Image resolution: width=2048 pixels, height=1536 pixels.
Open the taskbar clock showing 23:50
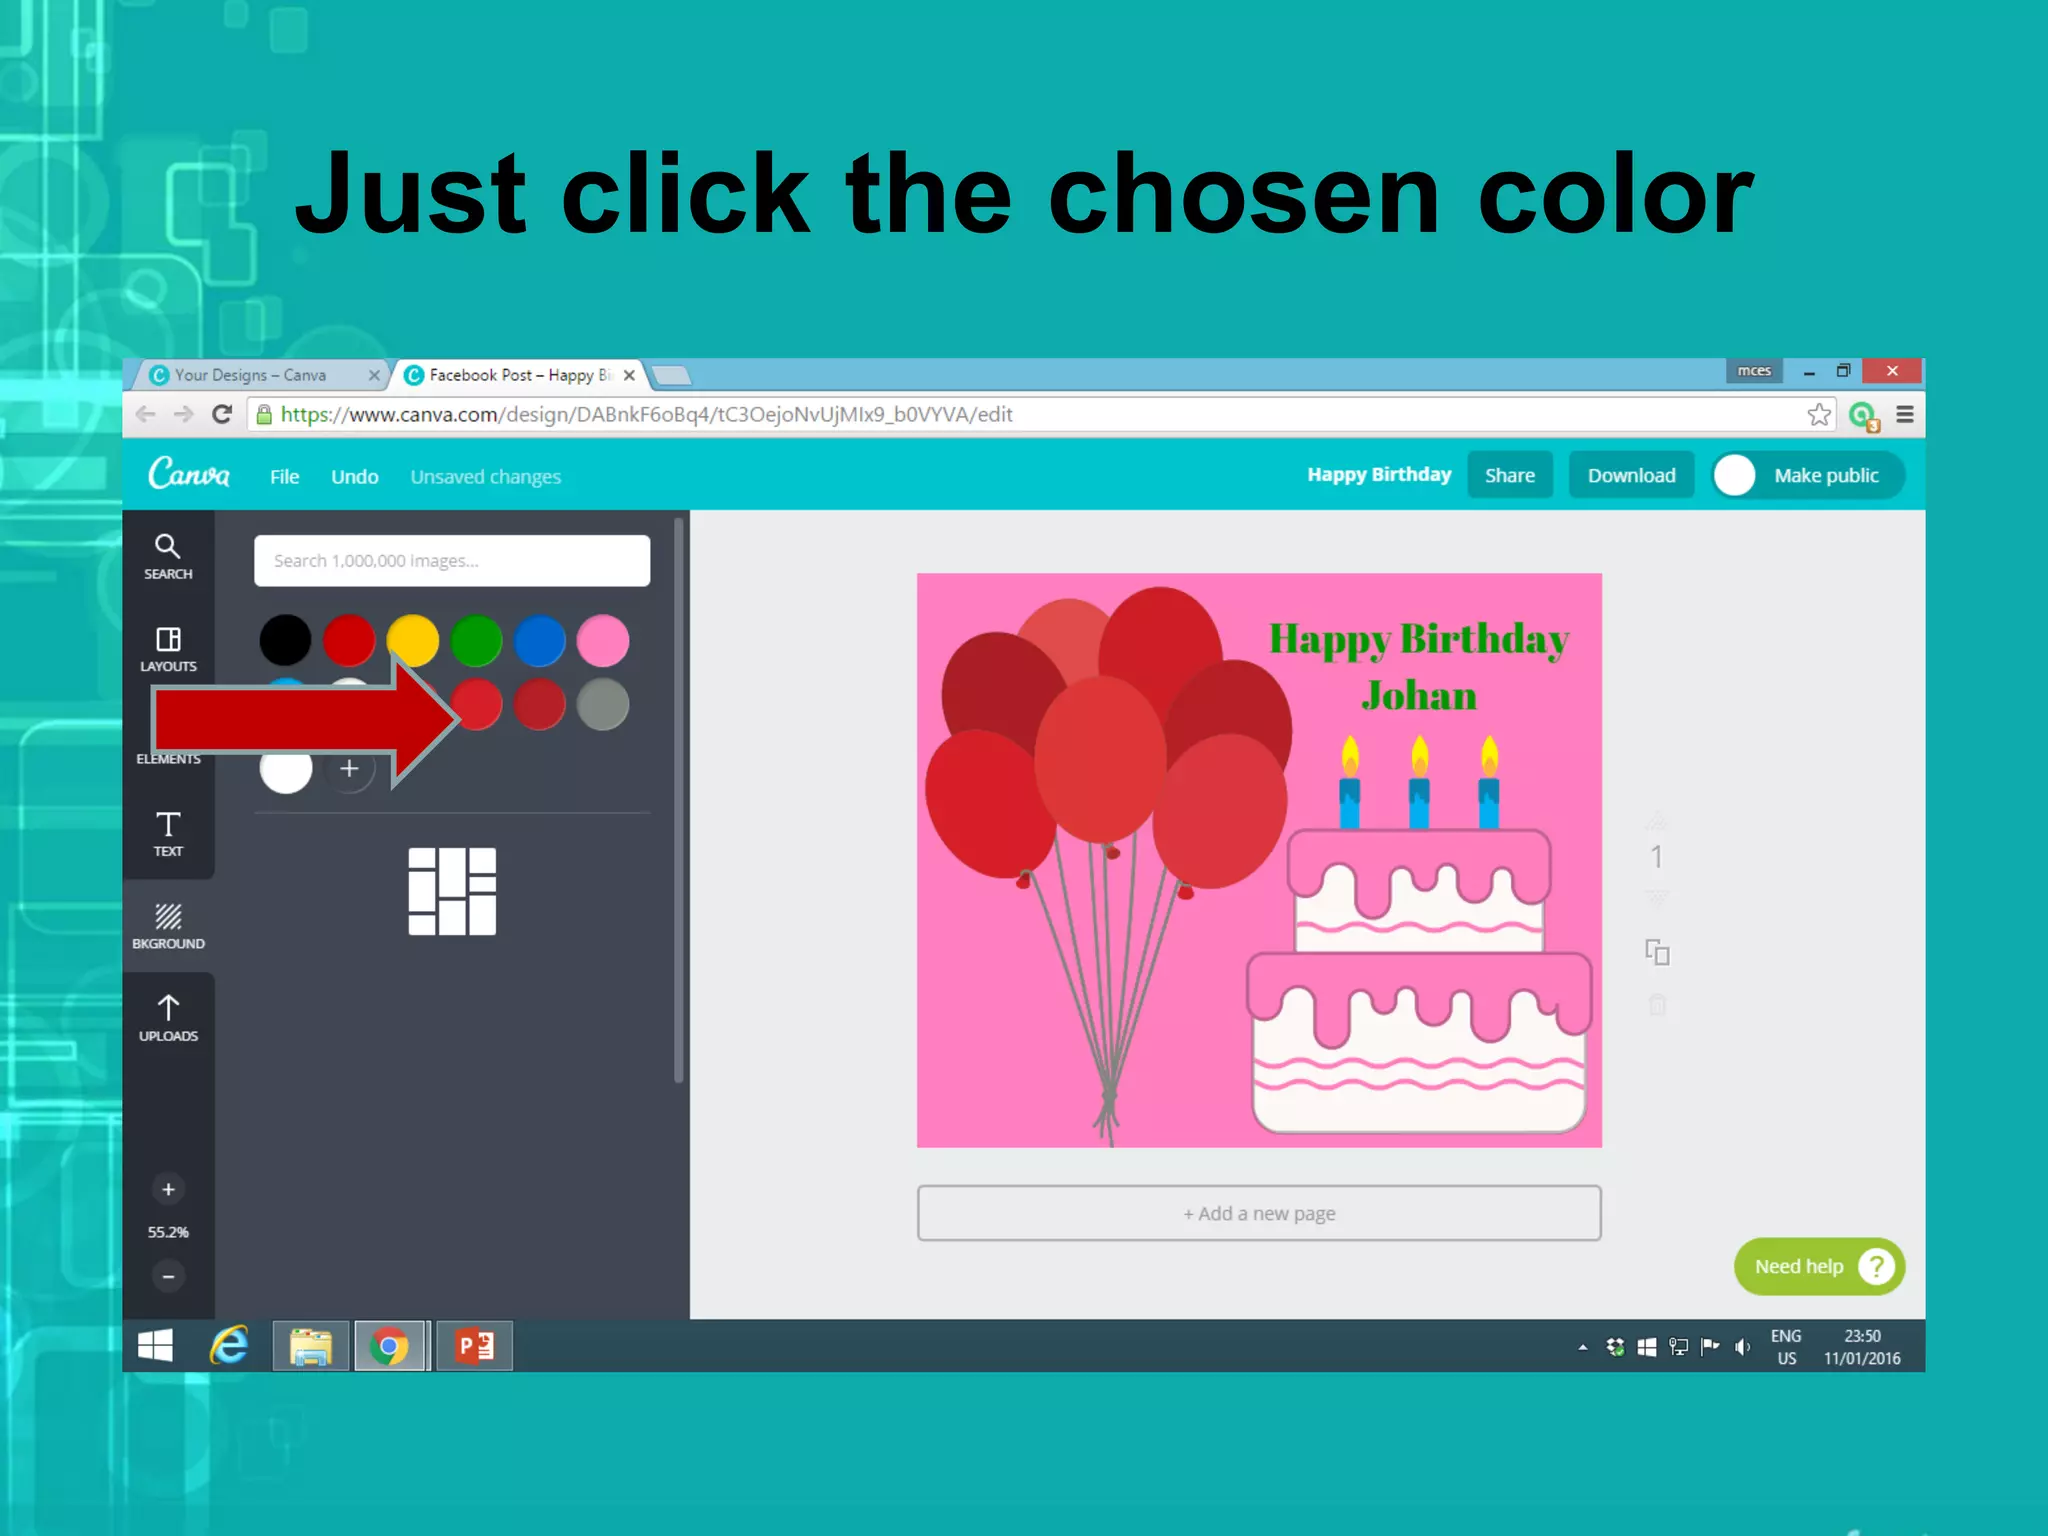click(1862, 1347)
